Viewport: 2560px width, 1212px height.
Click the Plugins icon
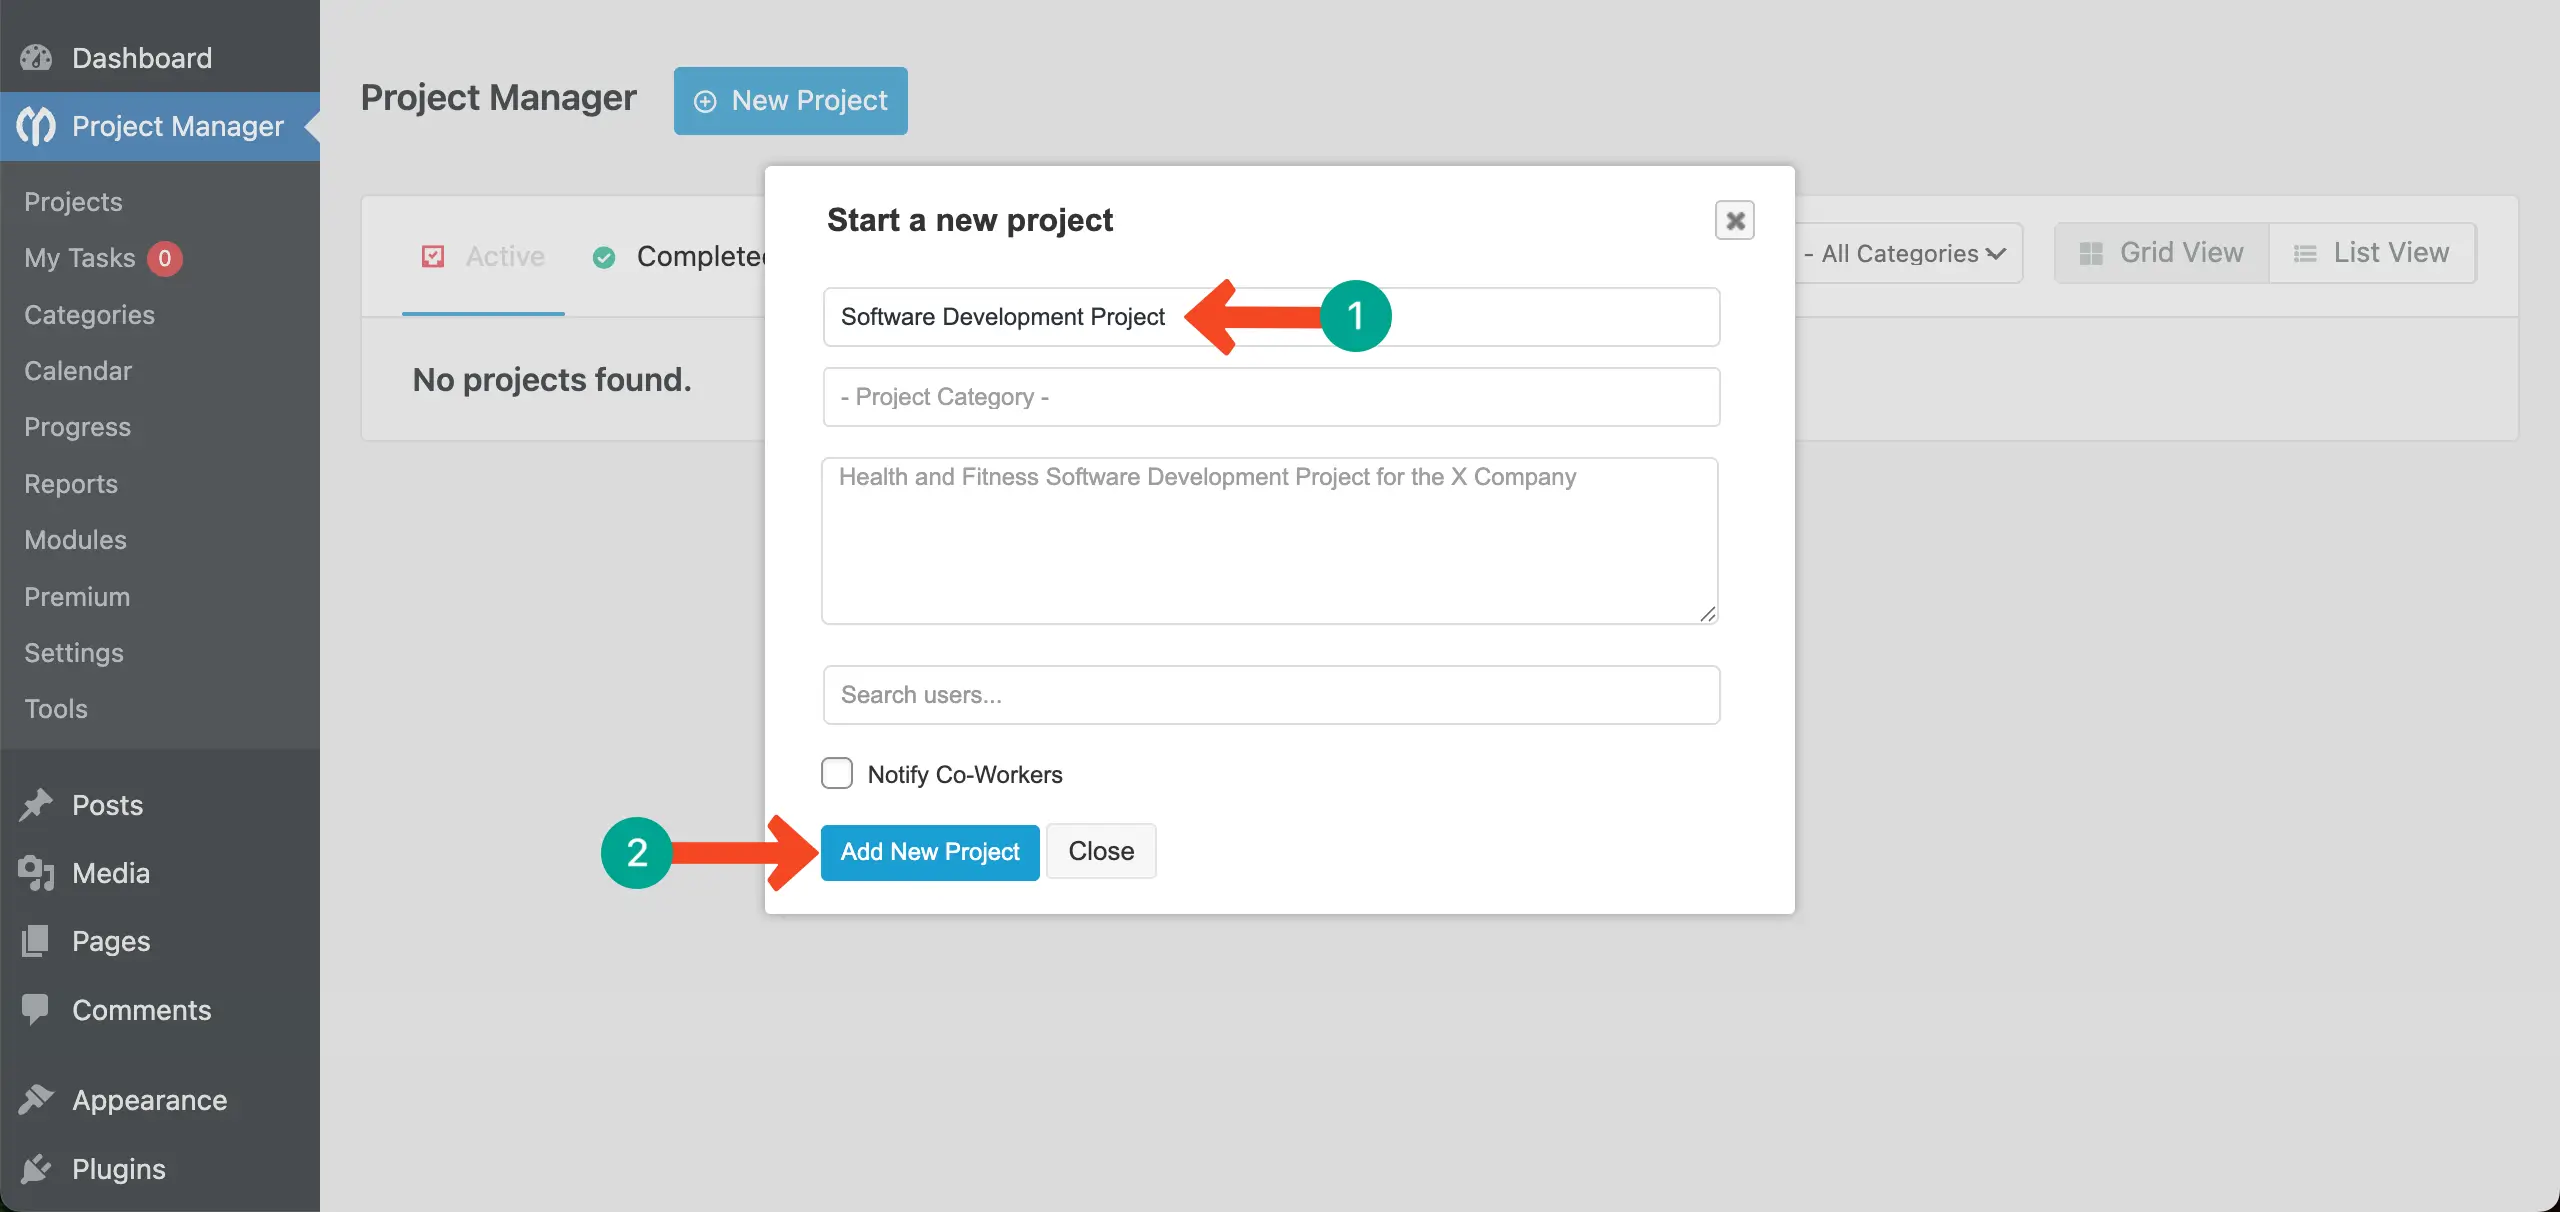[x=35, y=1167]
